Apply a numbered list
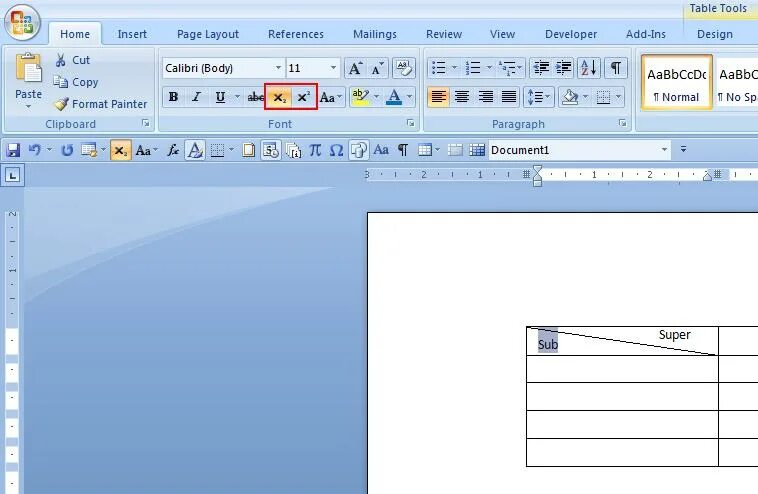This screenshot has width=758, height=494. coord(473,68)
